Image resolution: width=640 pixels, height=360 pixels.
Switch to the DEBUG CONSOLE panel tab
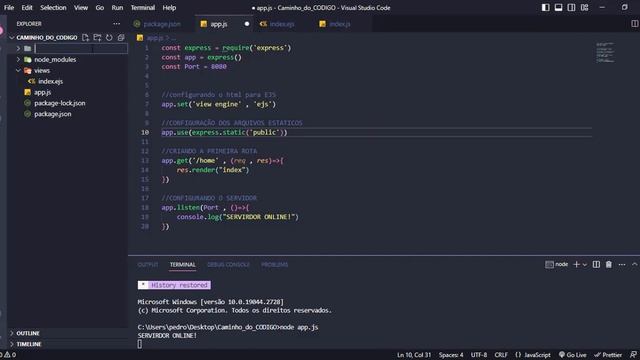coord(228,264)
